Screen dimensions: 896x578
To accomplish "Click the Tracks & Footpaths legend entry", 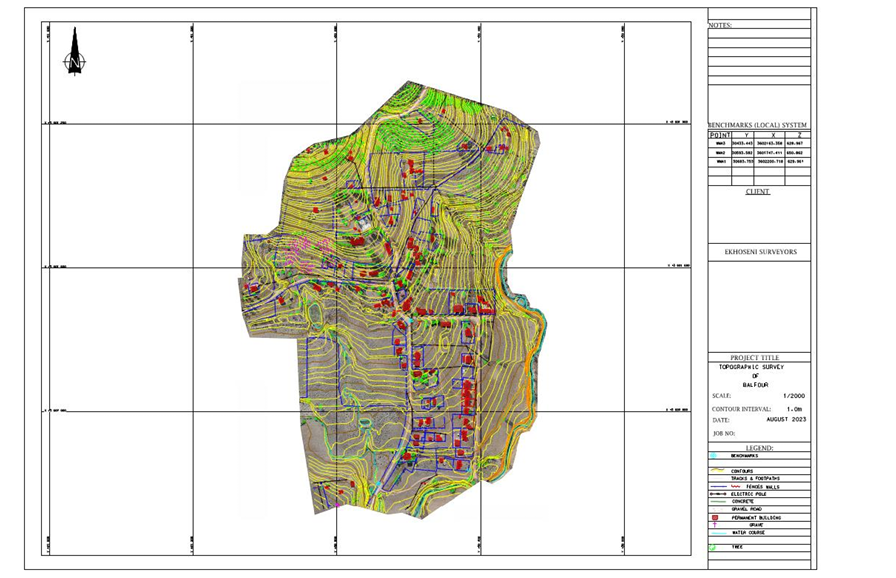I will (x=755, y=478).
